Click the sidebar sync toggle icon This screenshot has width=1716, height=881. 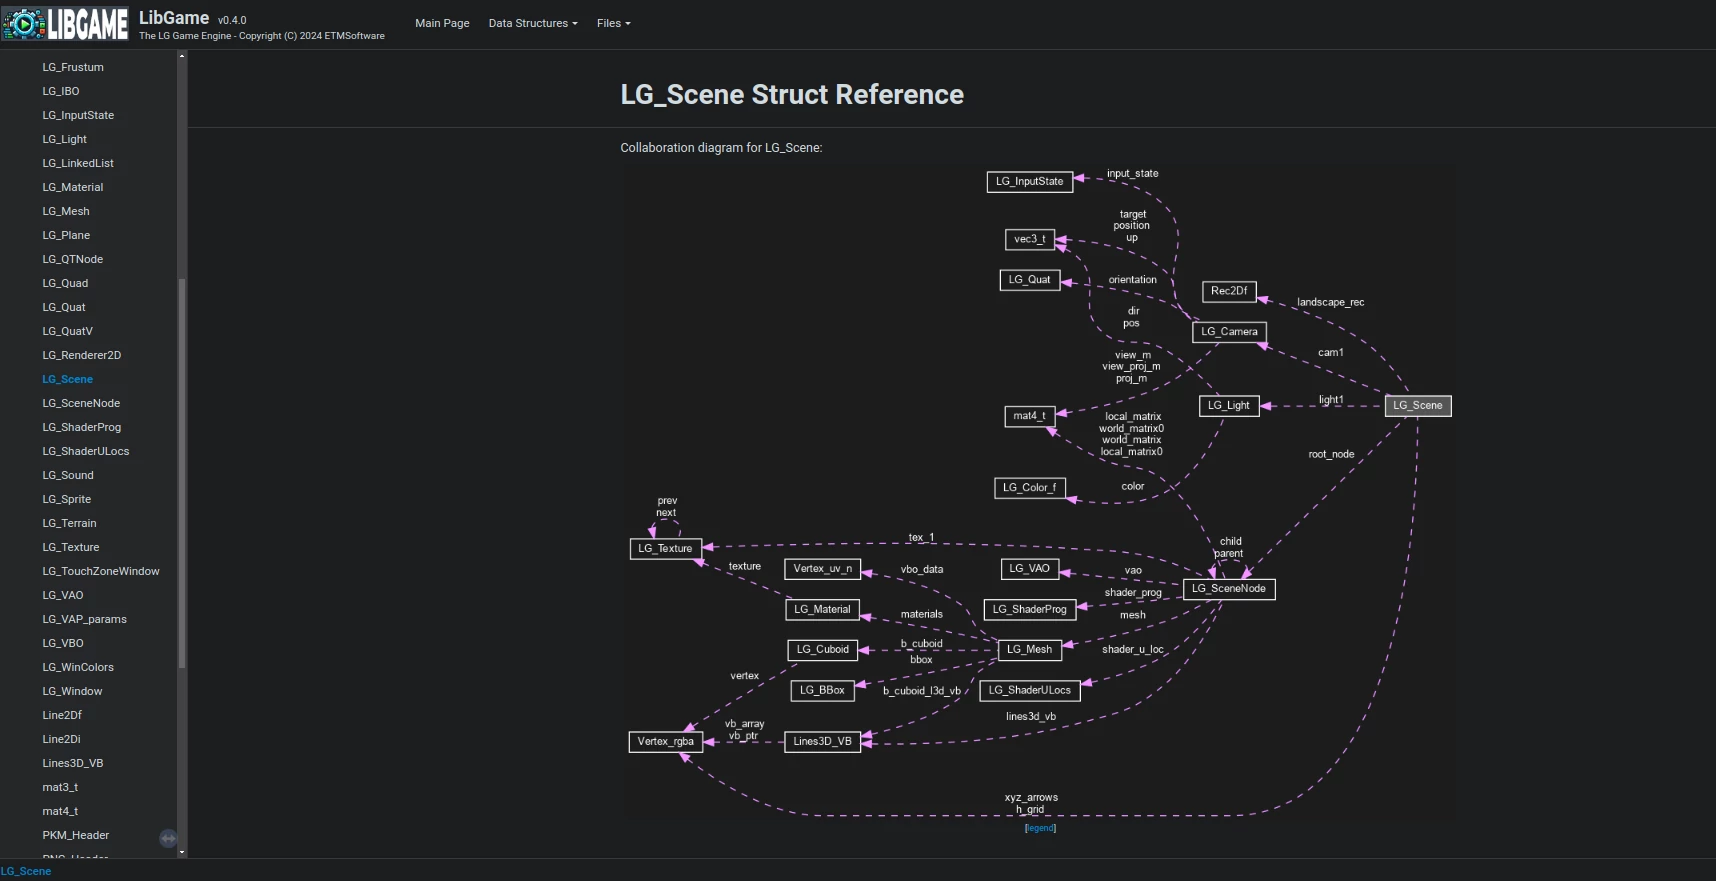pos(168,838)
